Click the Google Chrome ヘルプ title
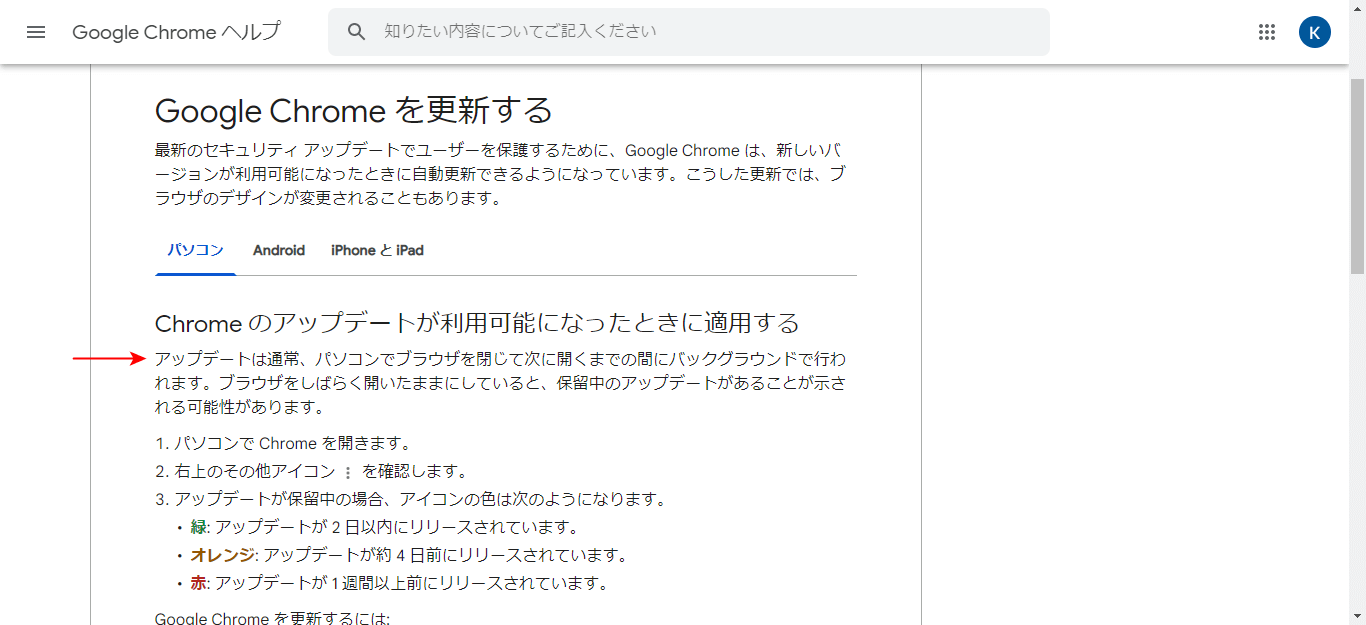 pyautogui.click(x=176, y=32)
